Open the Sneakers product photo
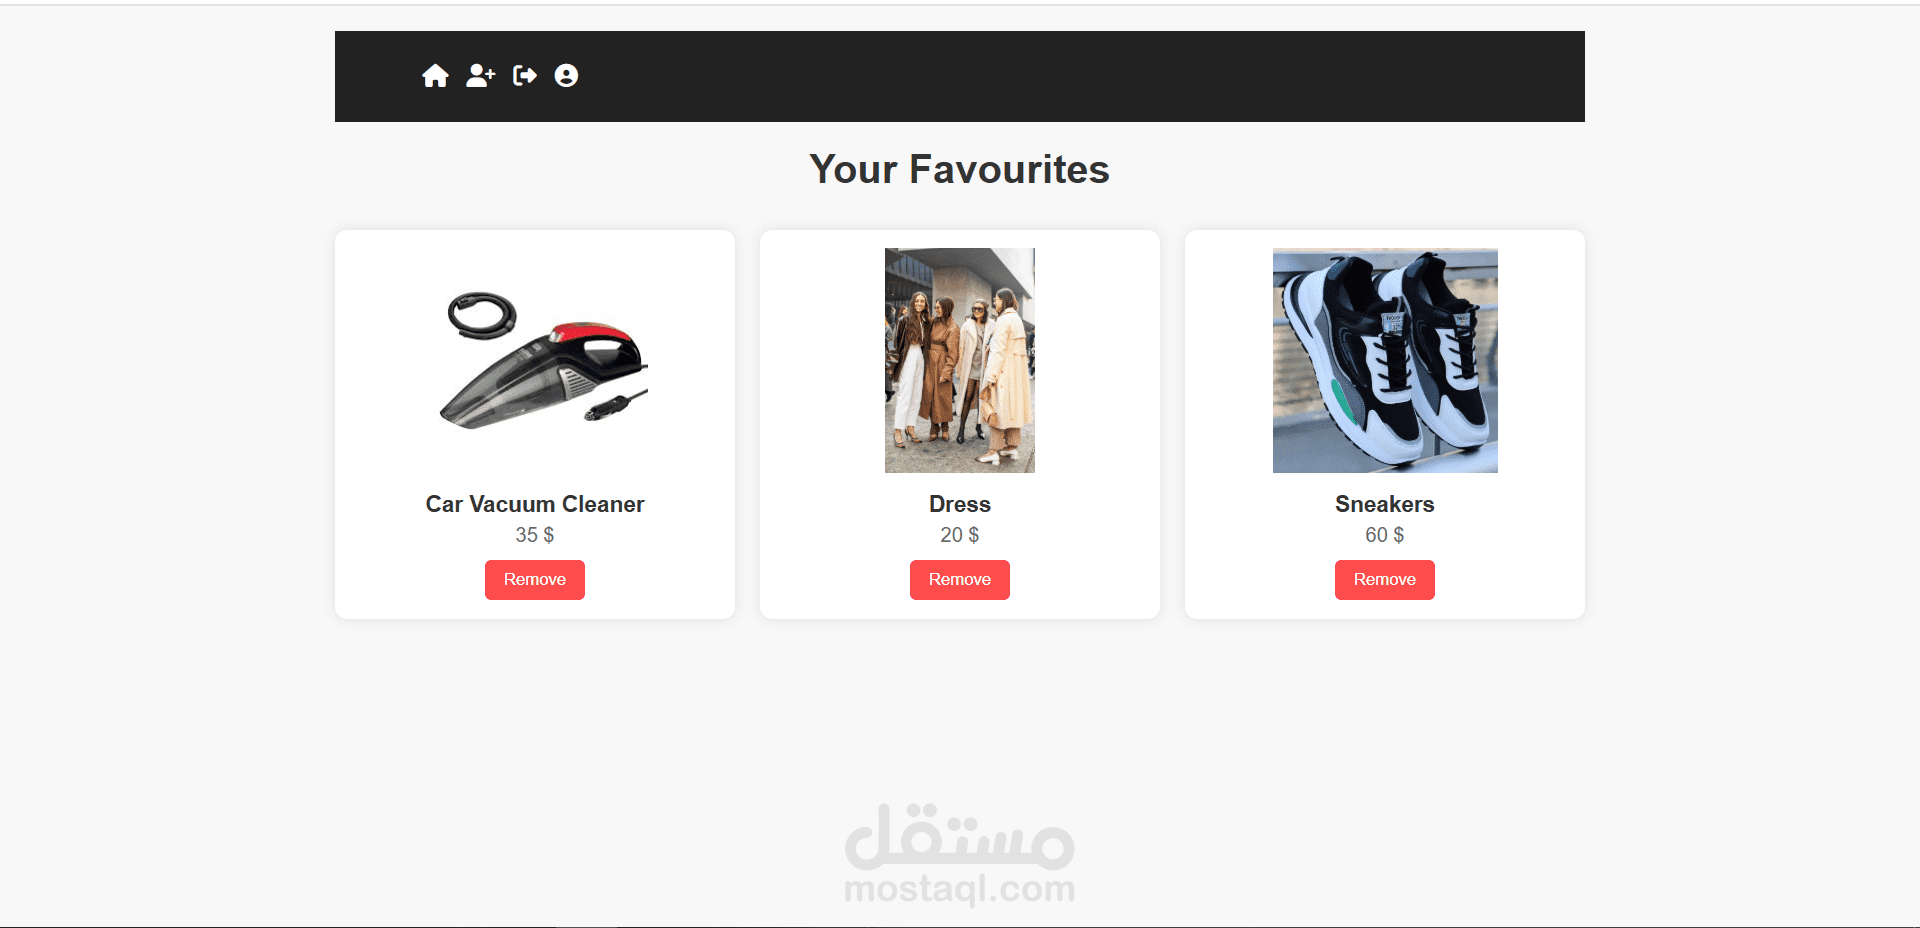This screenshot has height=928, width=1920. pyautogui.click(x=1385, y=360)
